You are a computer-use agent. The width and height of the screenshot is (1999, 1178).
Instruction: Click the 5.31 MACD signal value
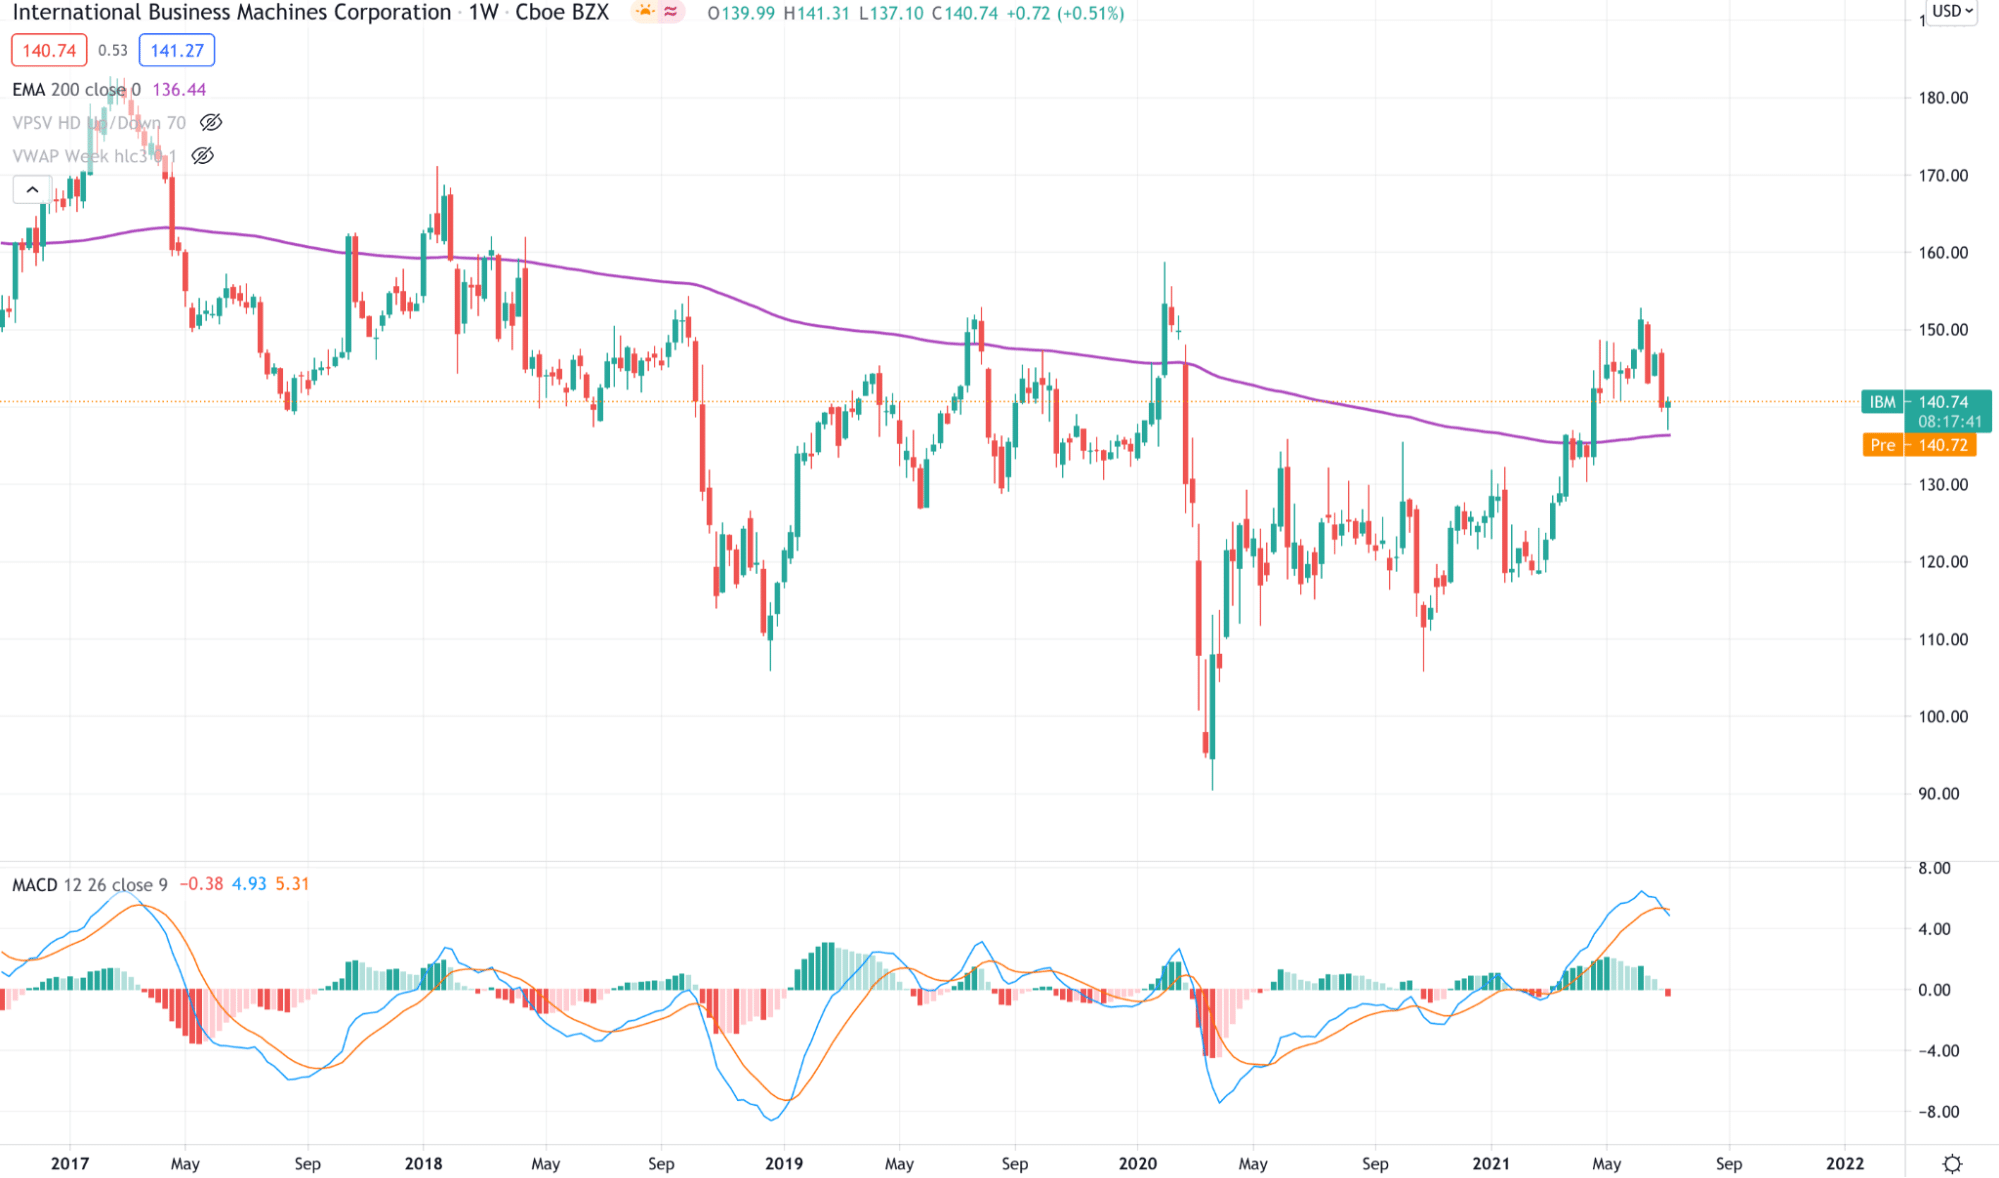292,884
